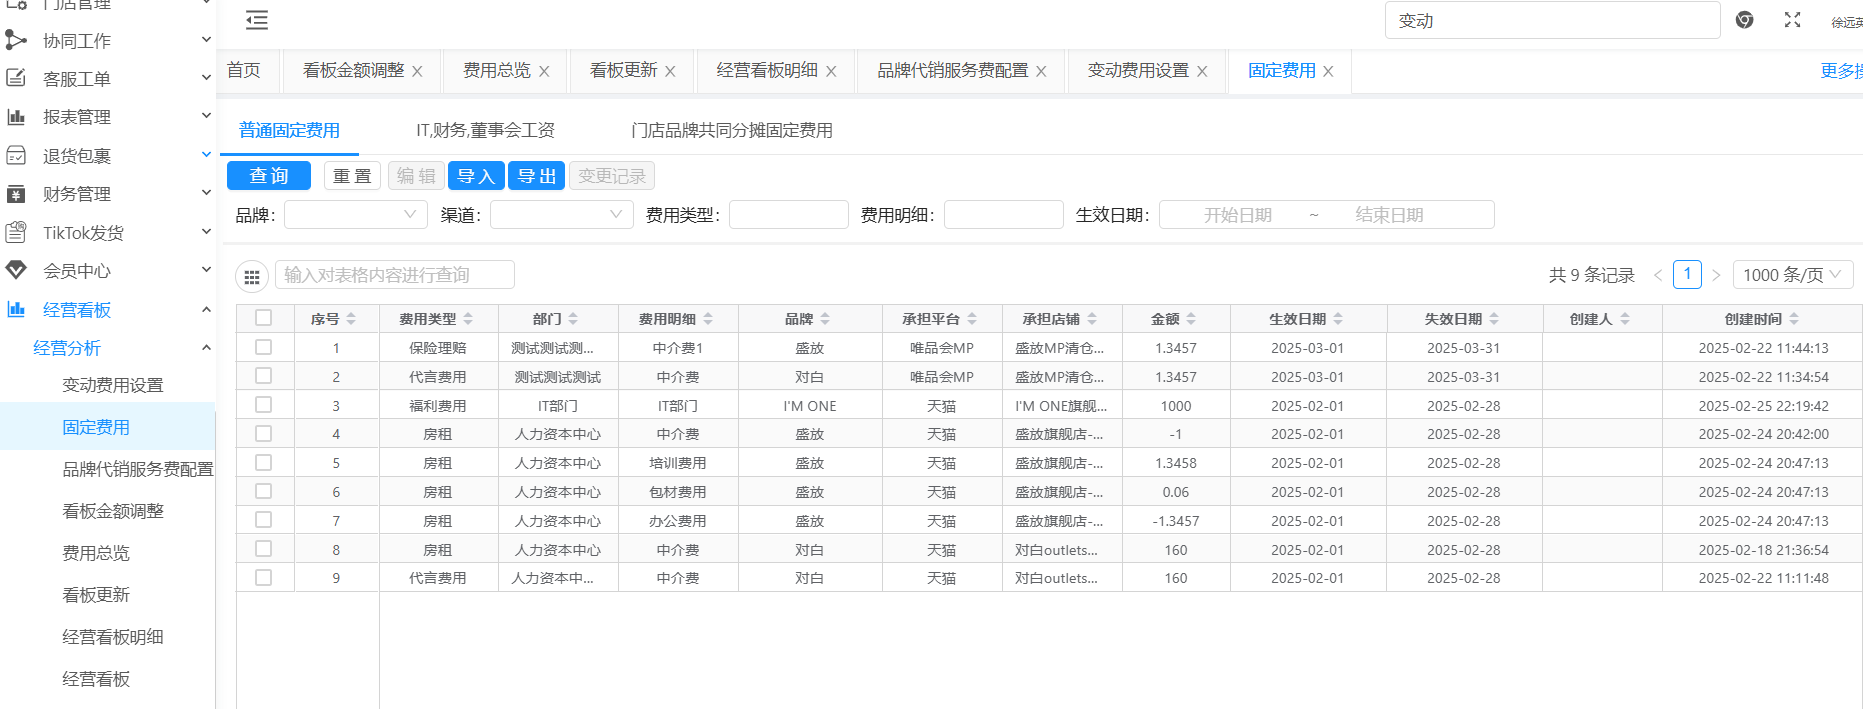Click the 导出 button
The width and height of the screenshot is (1863, 709).
point(536,176)
